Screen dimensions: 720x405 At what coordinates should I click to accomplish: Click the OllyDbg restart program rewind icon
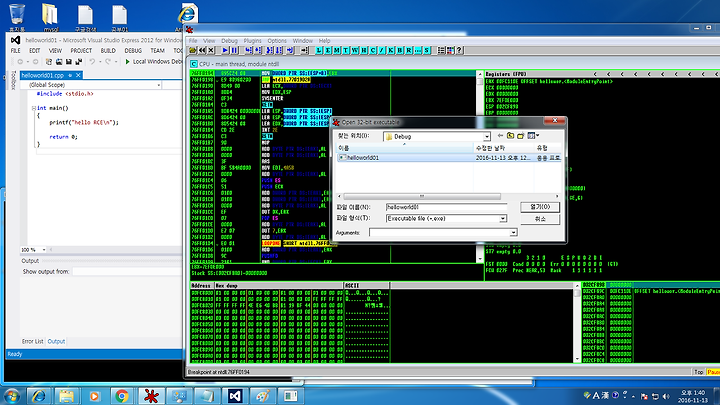tap(202, 50)
